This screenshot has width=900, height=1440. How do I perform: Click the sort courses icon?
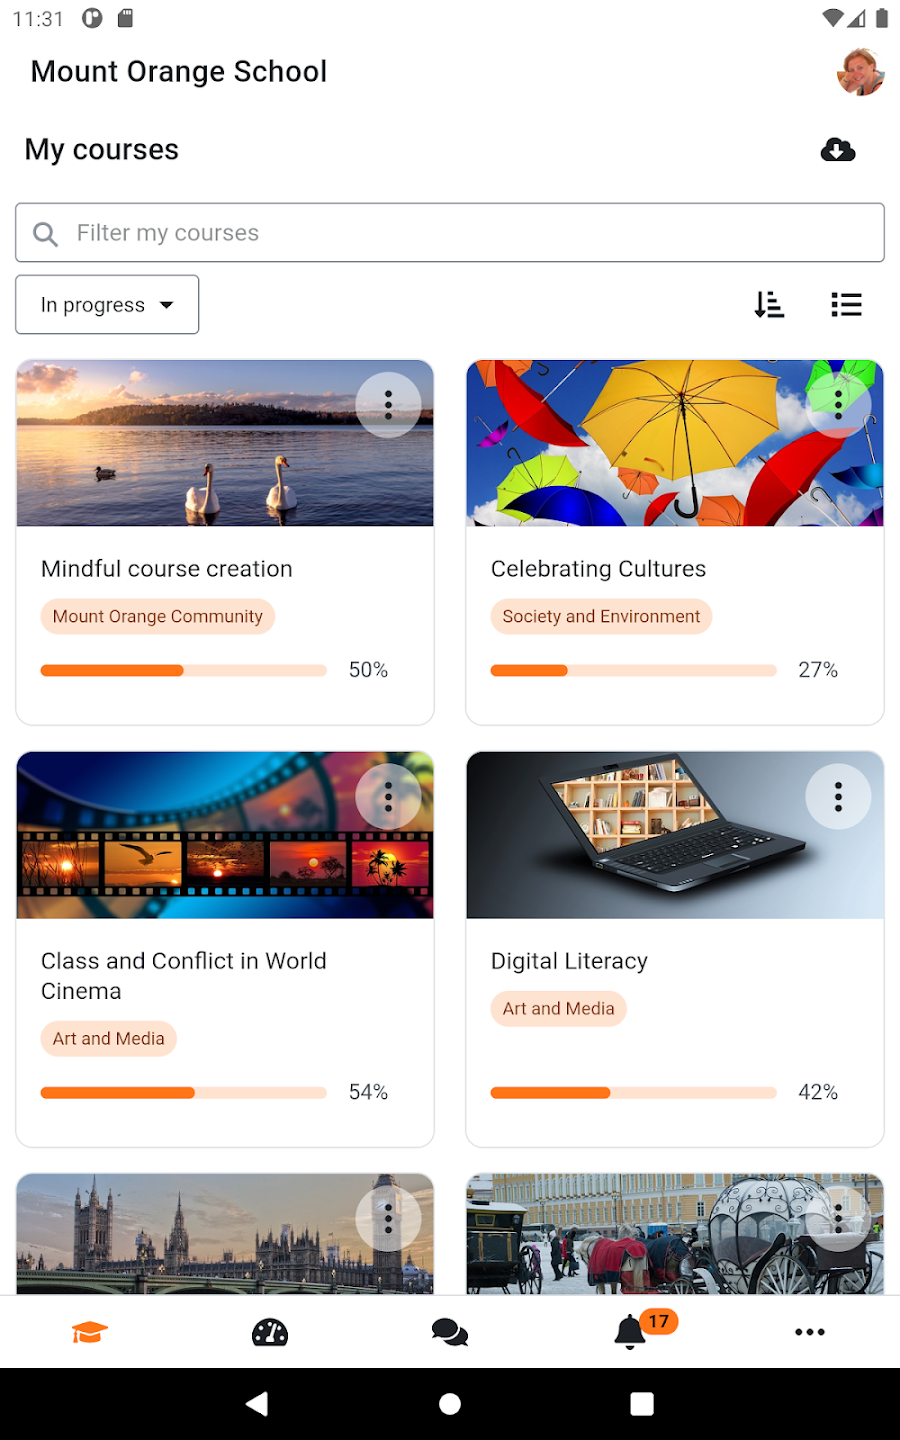click(x=769, y=304)
